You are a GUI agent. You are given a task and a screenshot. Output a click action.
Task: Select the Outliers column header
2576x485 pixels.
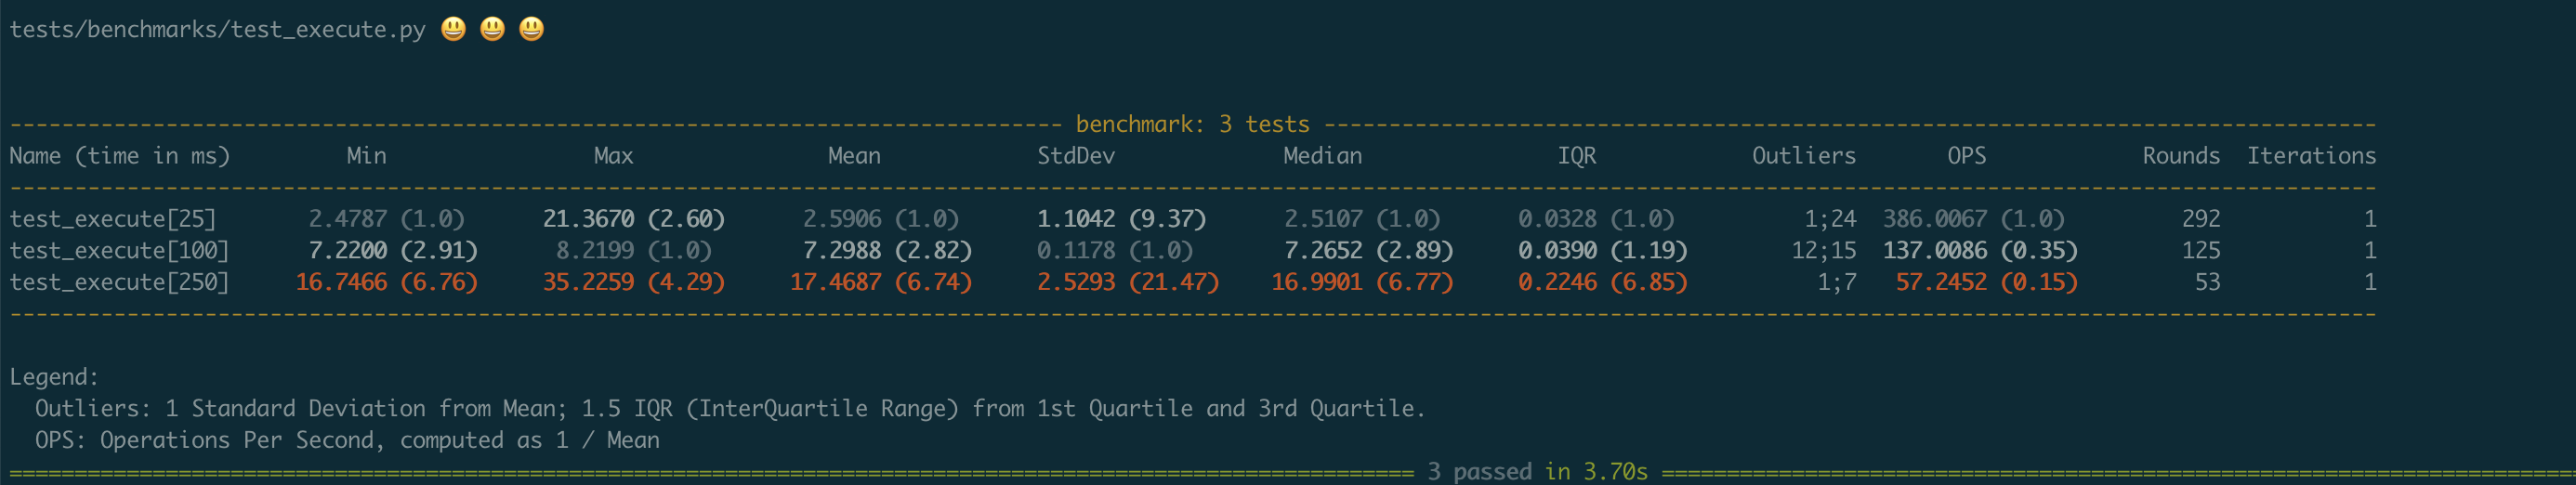(x=1804, y=156)
